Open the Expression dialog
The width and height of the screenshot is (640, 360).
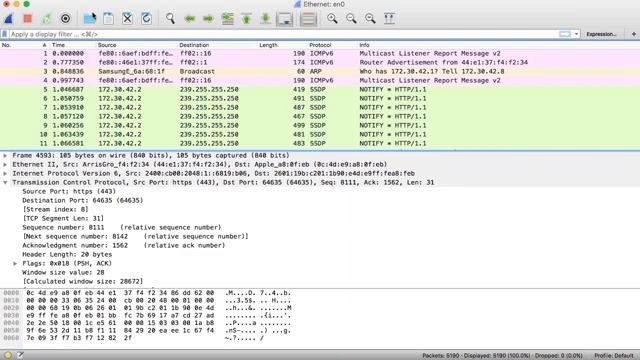click(x=601, y=34)
